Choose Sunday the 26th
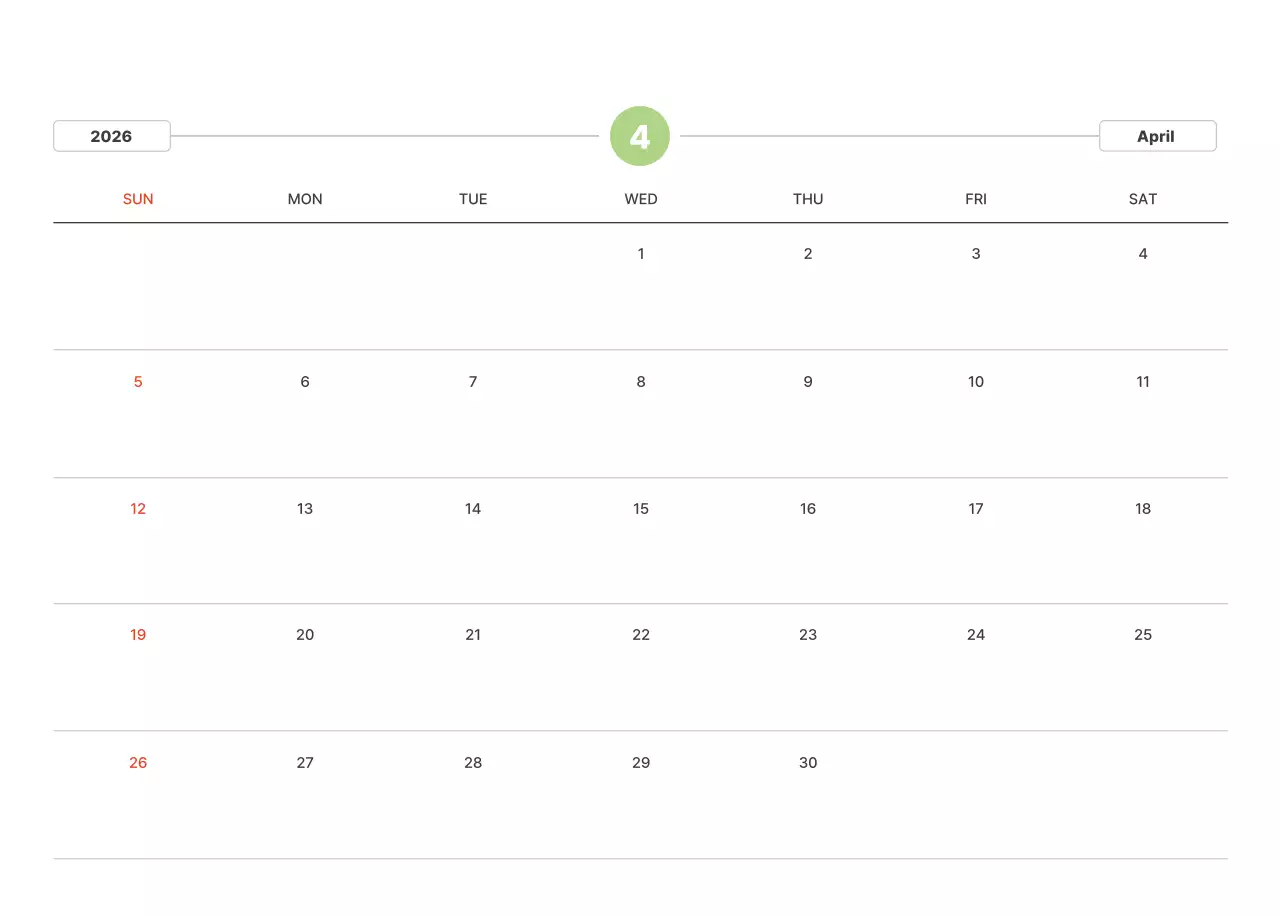 [138, 763]
